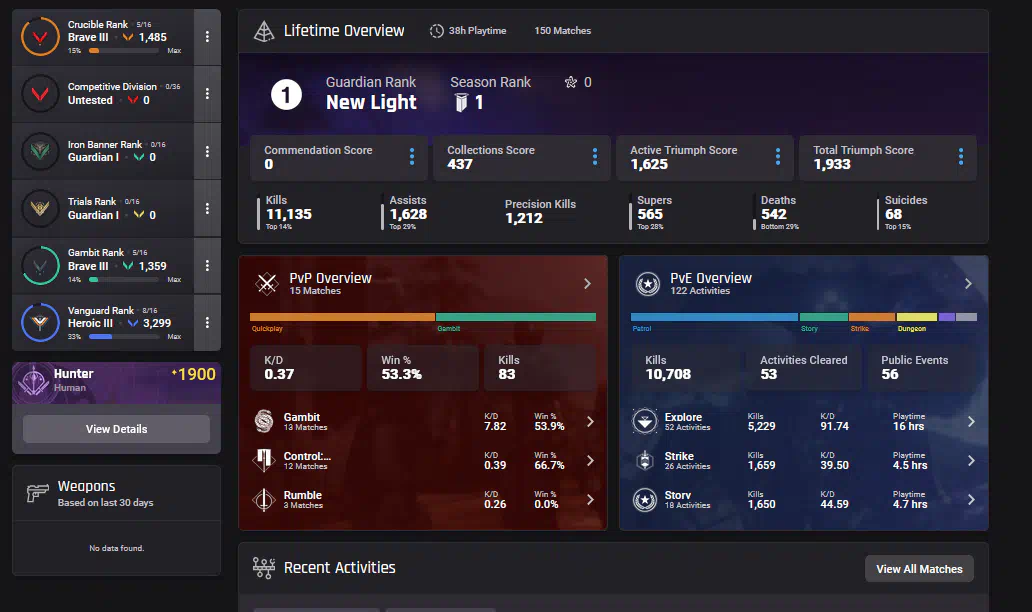Viewport: 1032px width, 612px height.
Task: Open Explore stats via its row arrow
Action: pos(971,422)
